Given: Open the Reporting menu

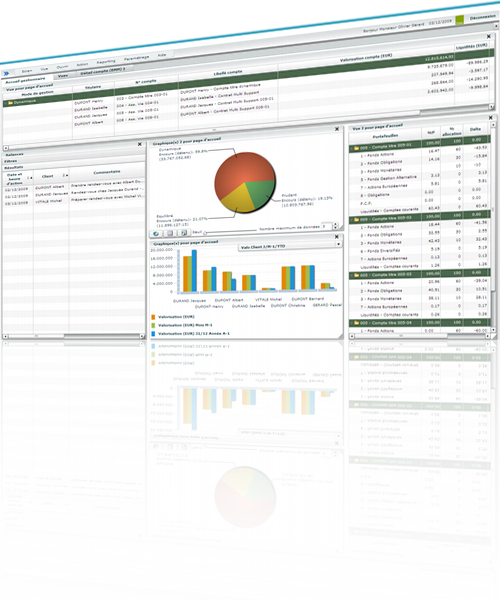Looking at the screenshot, I should [x=106, y=62].
